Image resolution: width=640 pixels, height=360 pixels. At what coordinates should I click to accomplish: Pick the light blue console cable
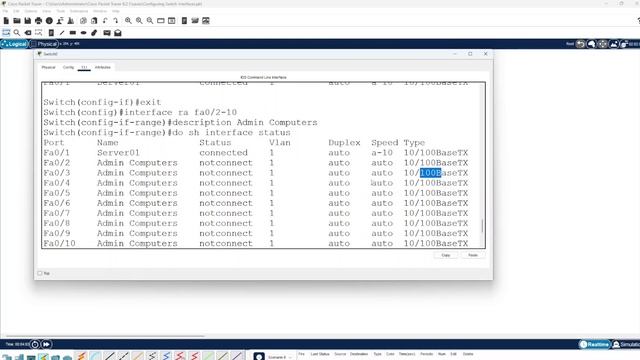[95, 356]
